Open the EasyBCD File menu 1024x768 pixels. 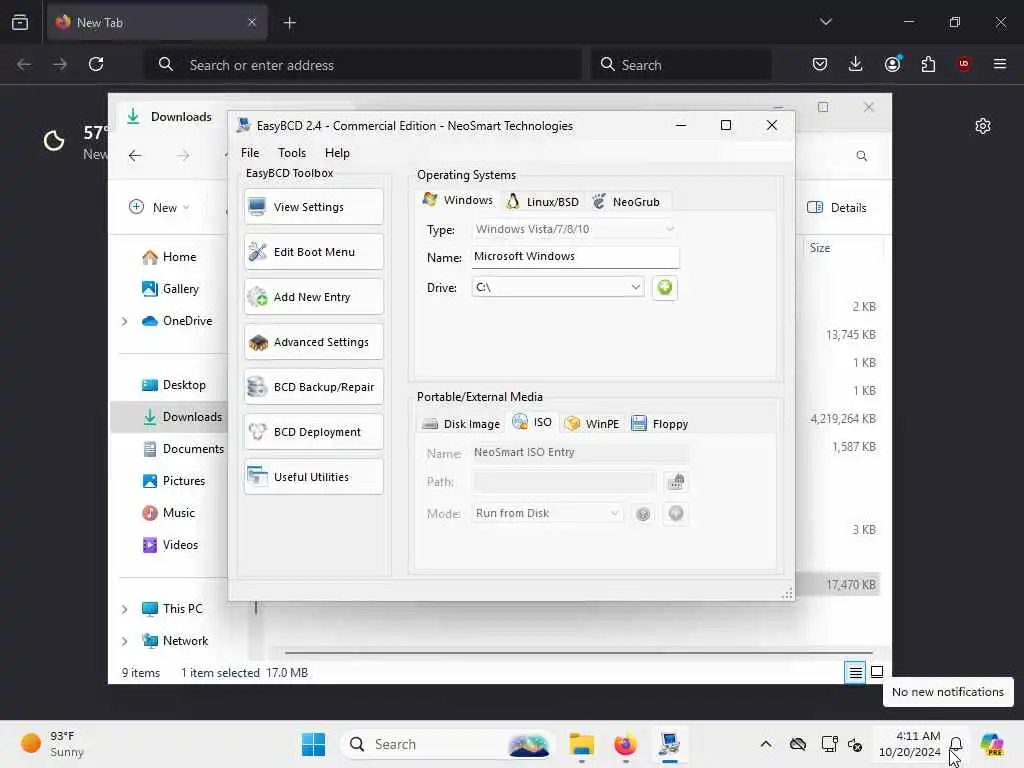[250, 153]
